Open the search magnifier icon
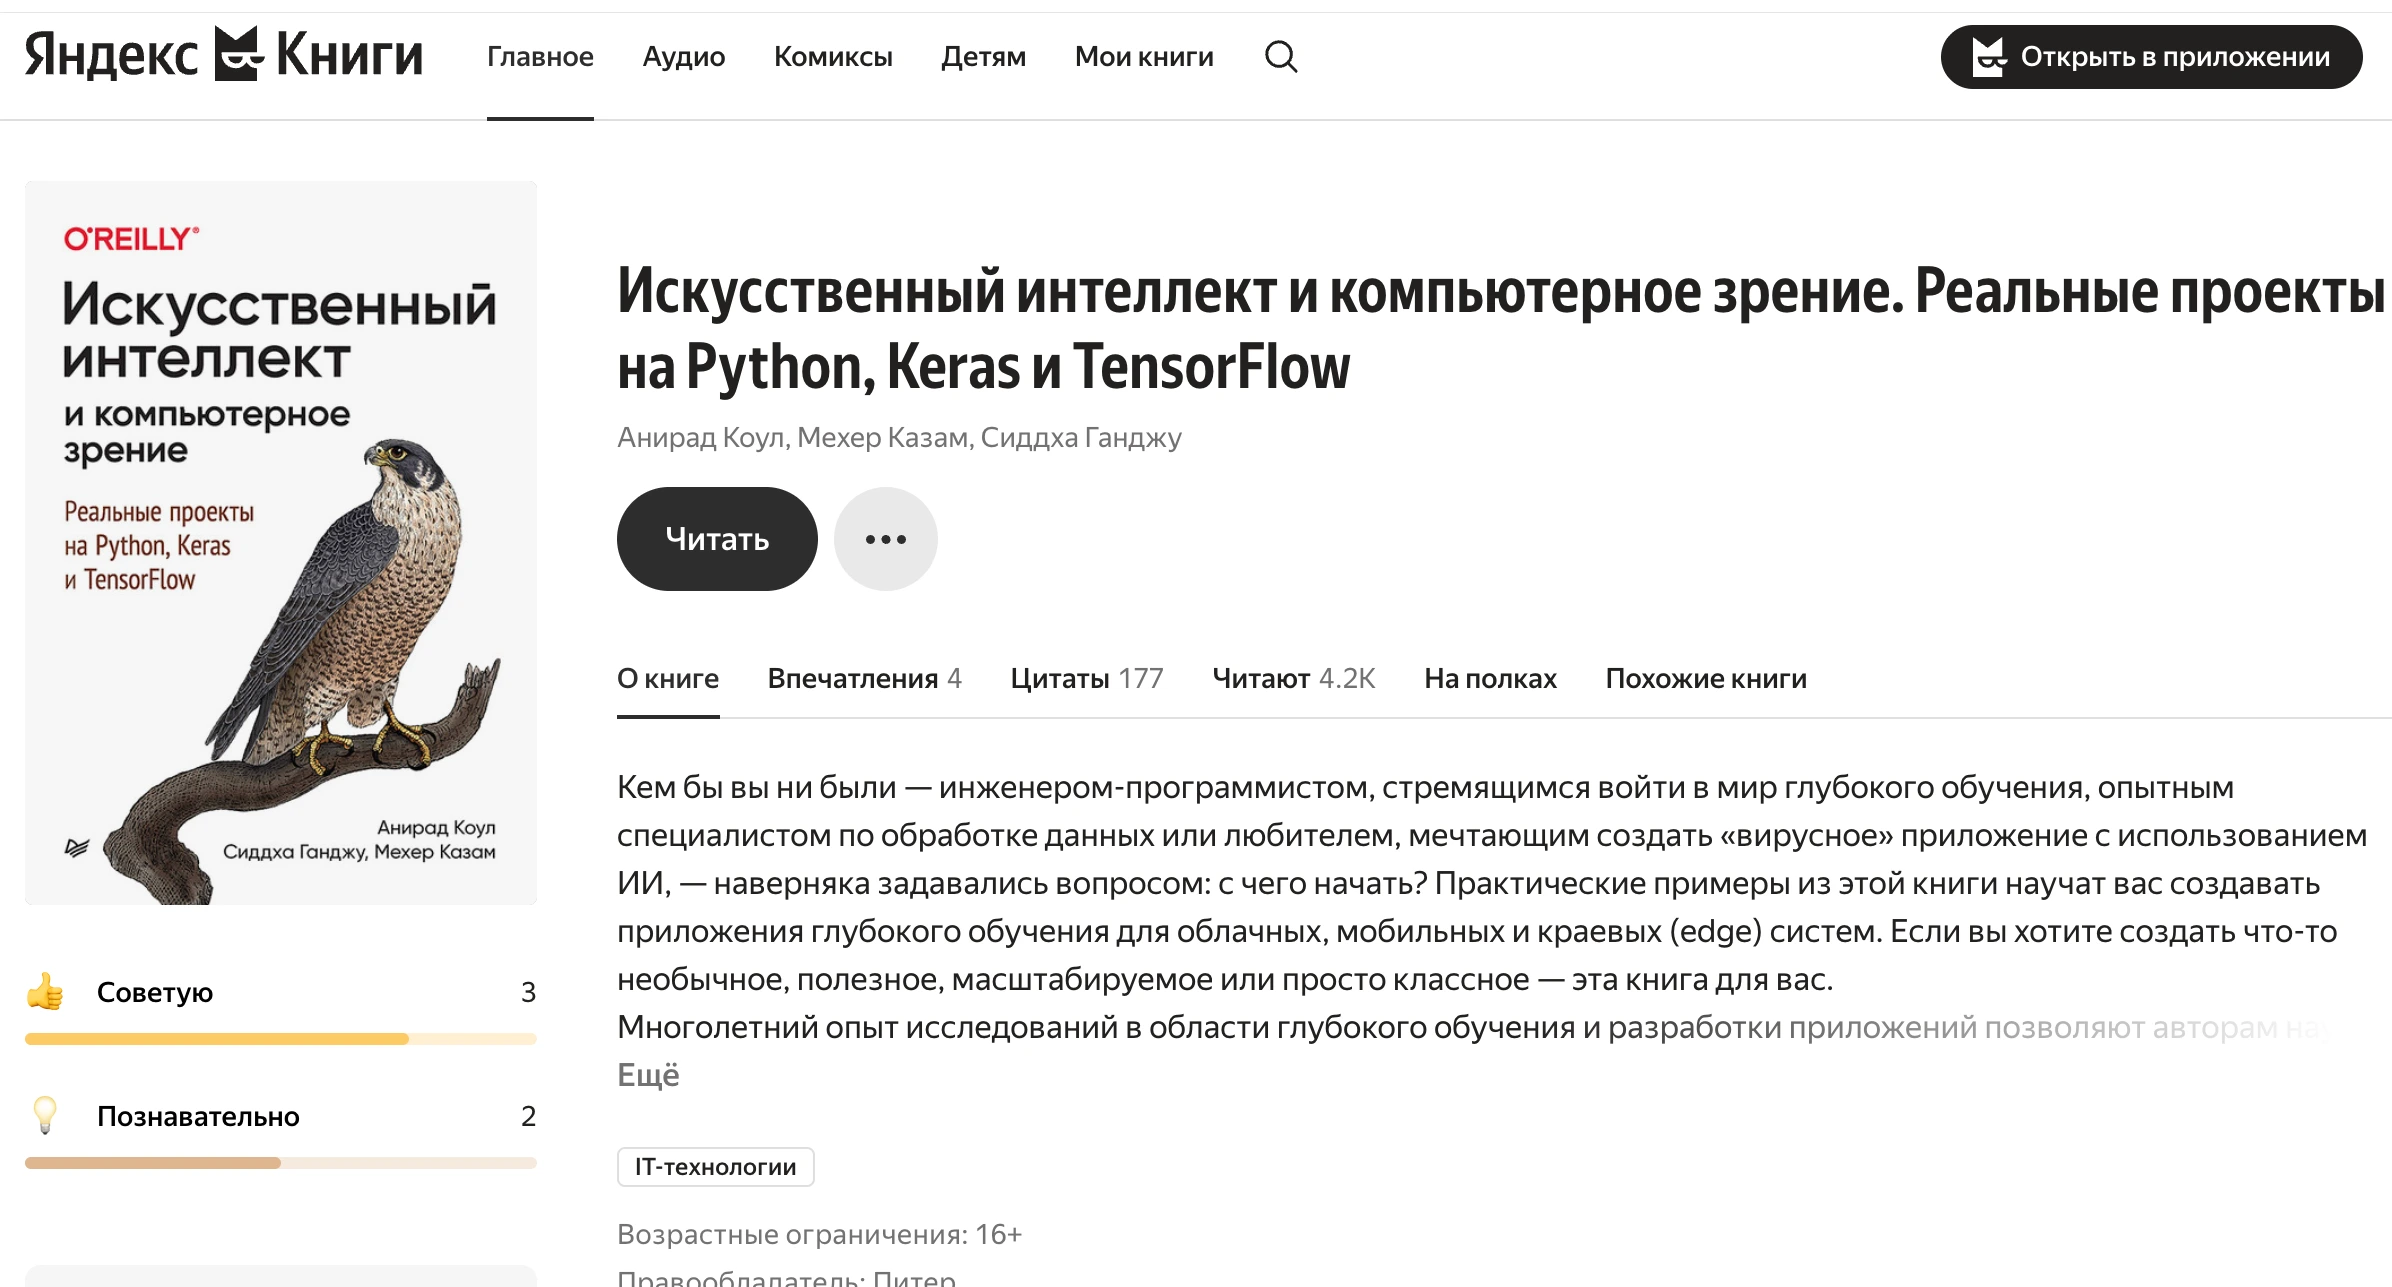This screenshot has height=1287, width=2392. [1281, 57]
